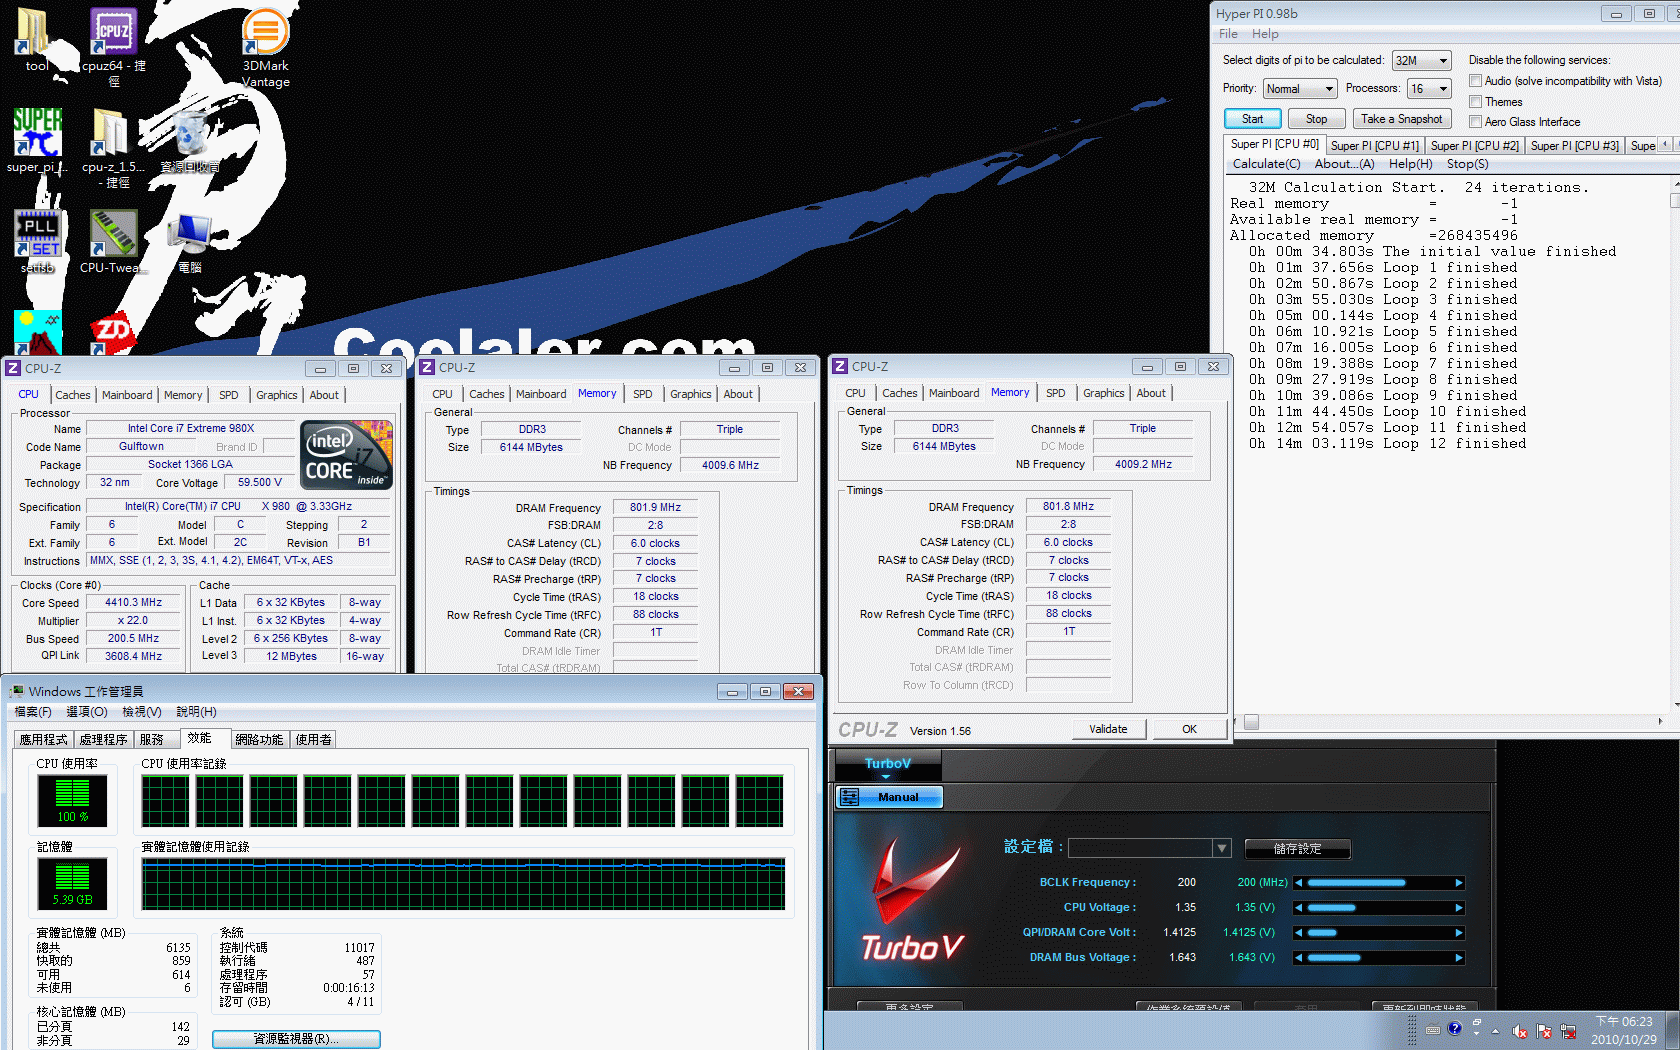Open the 使用者 tab in Task Manager
Image resolution: width=1680 pixels, height=1050 pixels.
(x=313, y=740)
